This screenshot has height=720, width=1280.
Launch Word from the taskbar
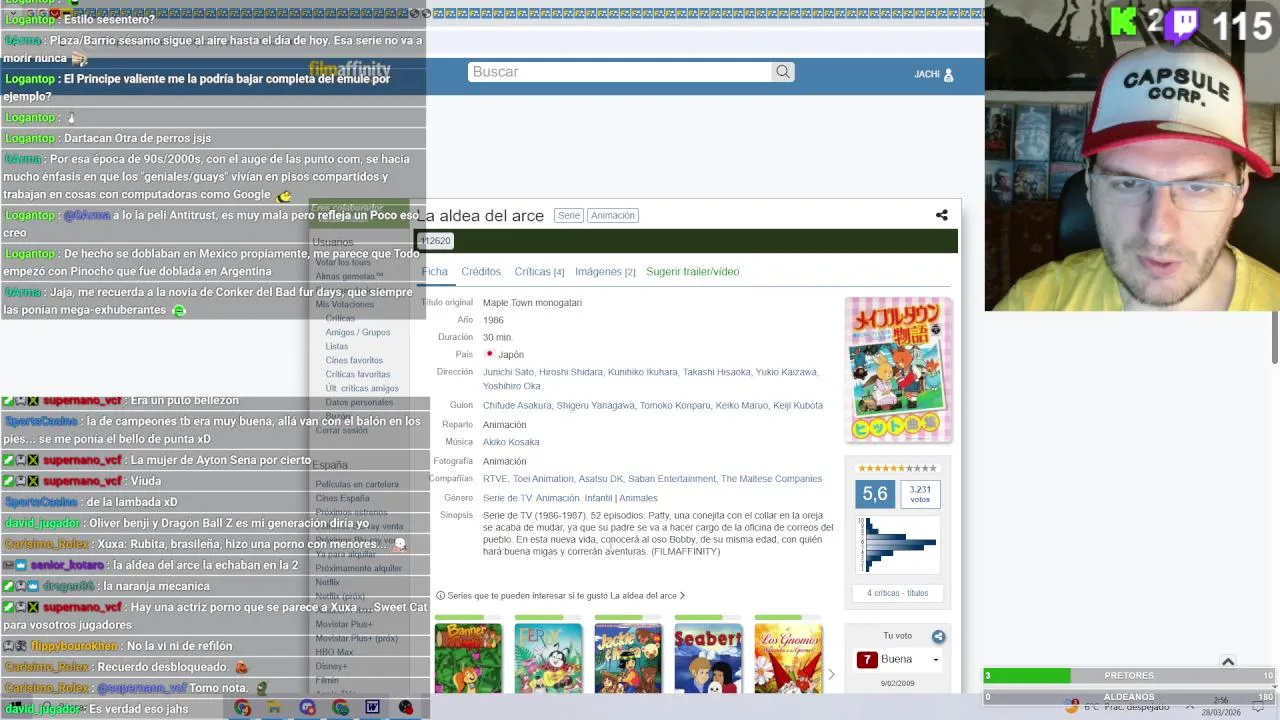(x=372, y=708)
